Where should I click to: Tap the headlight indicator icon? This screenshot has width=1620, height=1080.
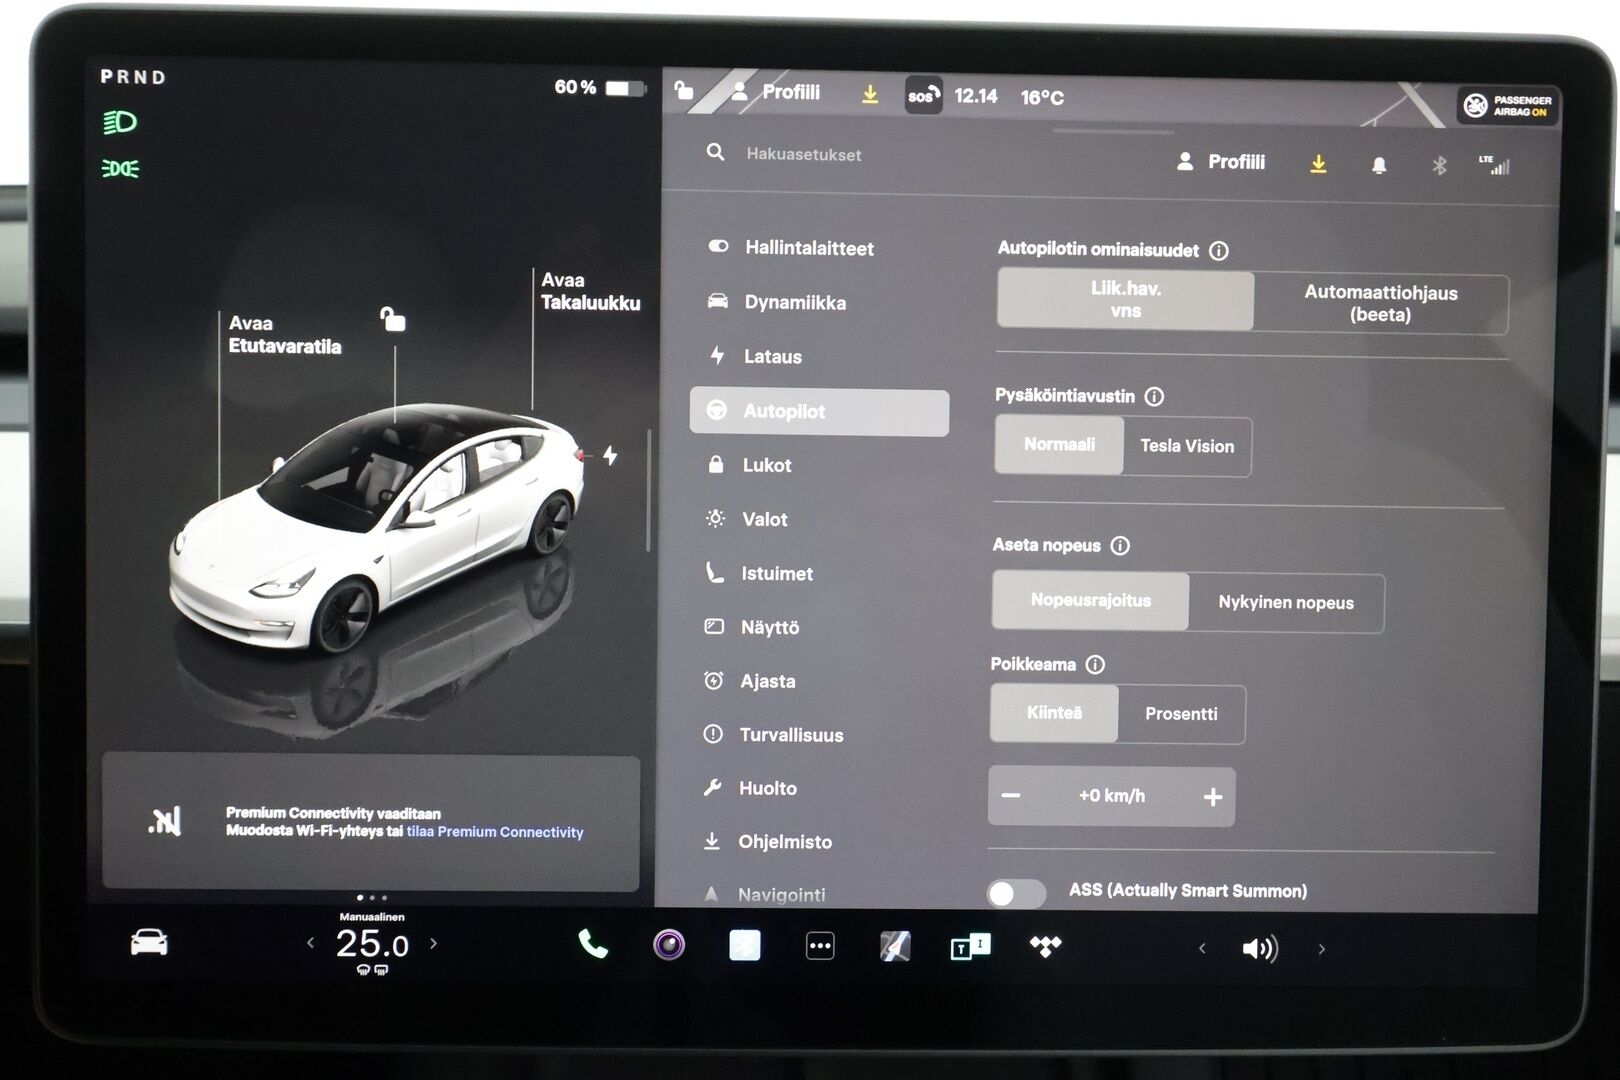click(120, 123)
